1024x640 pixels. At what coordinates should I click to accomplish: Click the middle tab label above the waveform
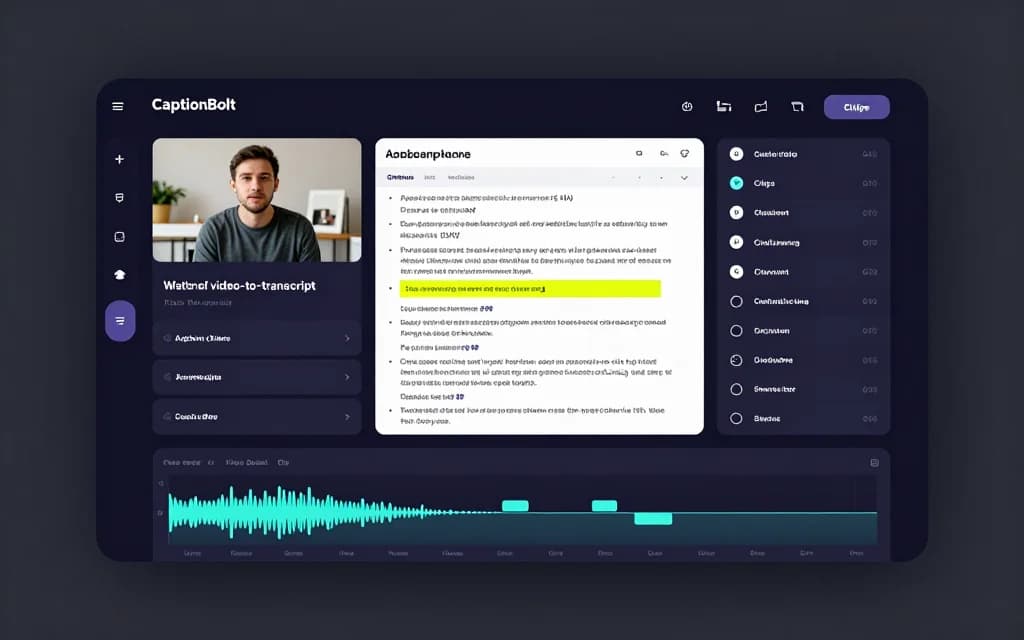(x=246, y=462)
